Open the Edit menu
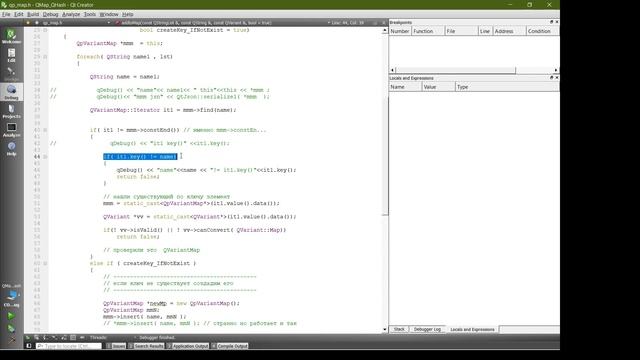Screen dimensions: 640x360 pos(19,14)
